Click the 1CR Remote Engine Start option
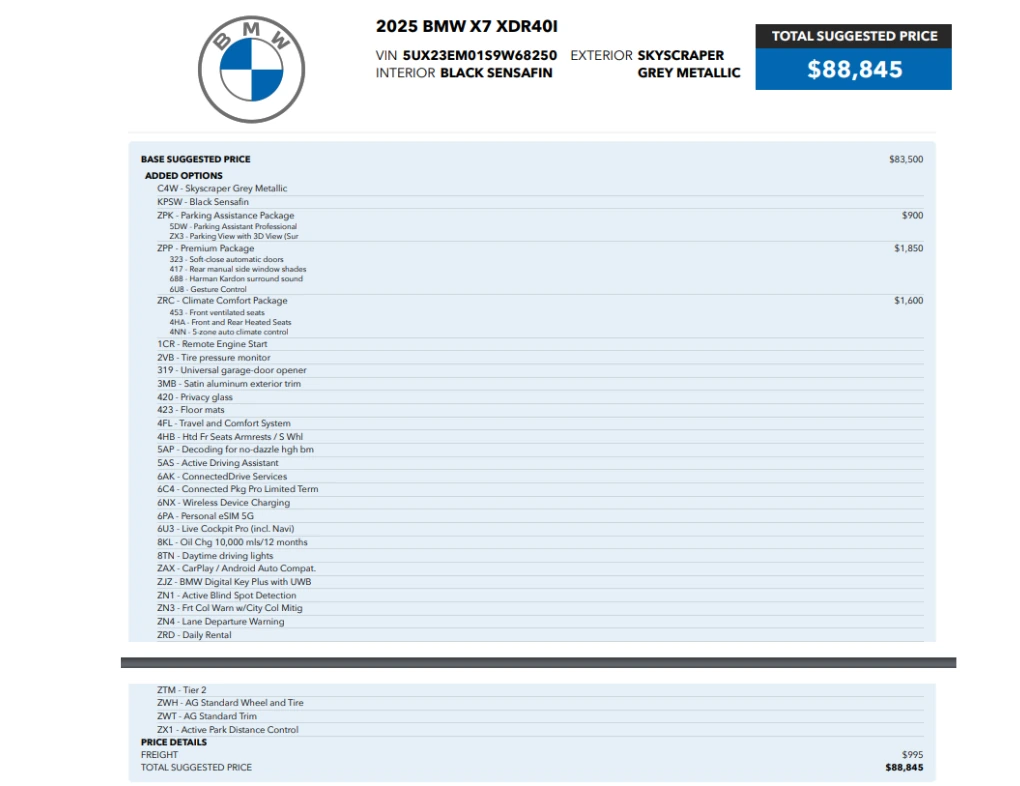The height and width of the screenshot is (786, 1020). (x=212, y=344)
